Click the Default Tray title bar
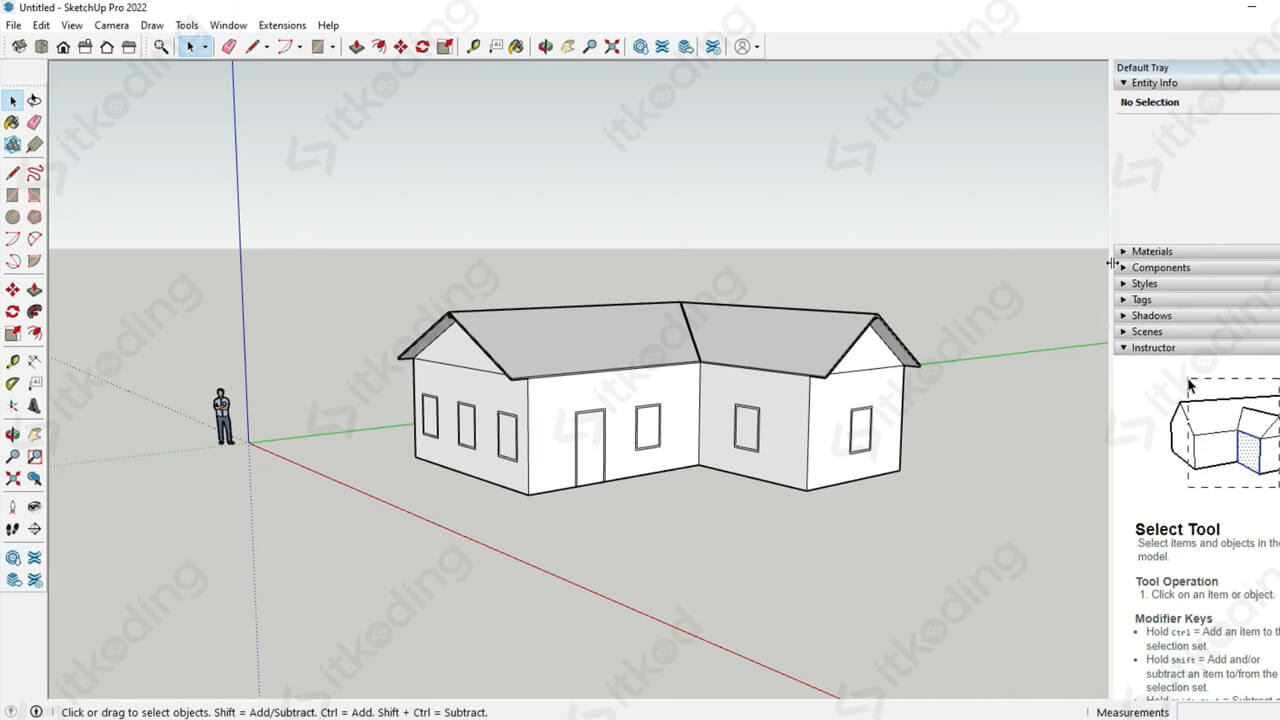 (x=1196, y=67)
